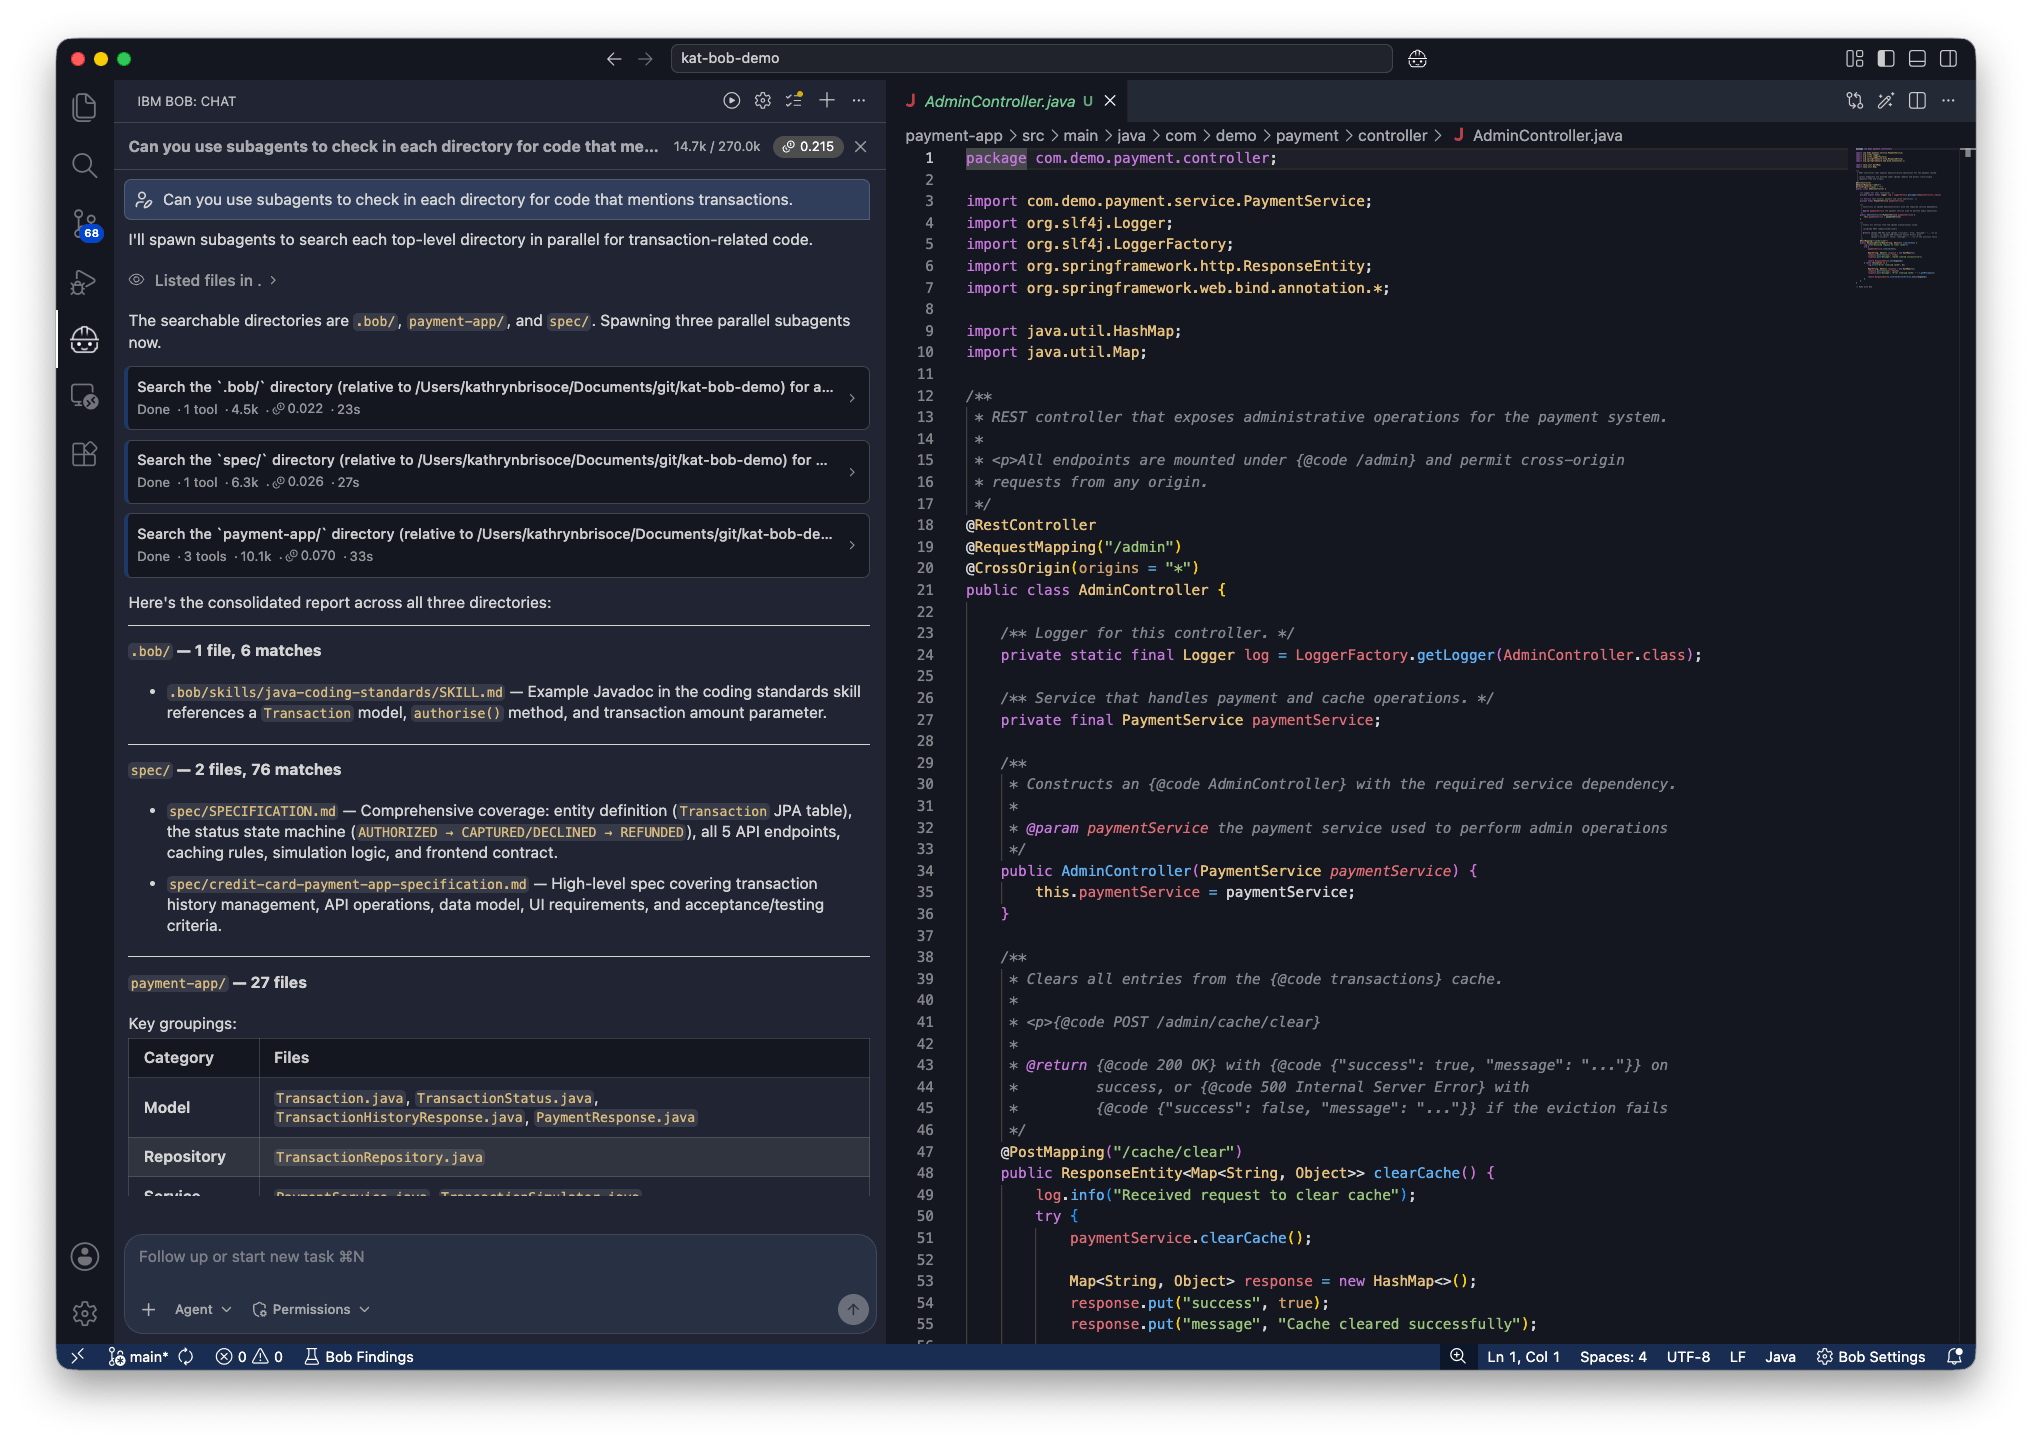Go forward with navigation arrow
The width and height of the screenshot is (2032, 1444).
[x=646, y=59]
